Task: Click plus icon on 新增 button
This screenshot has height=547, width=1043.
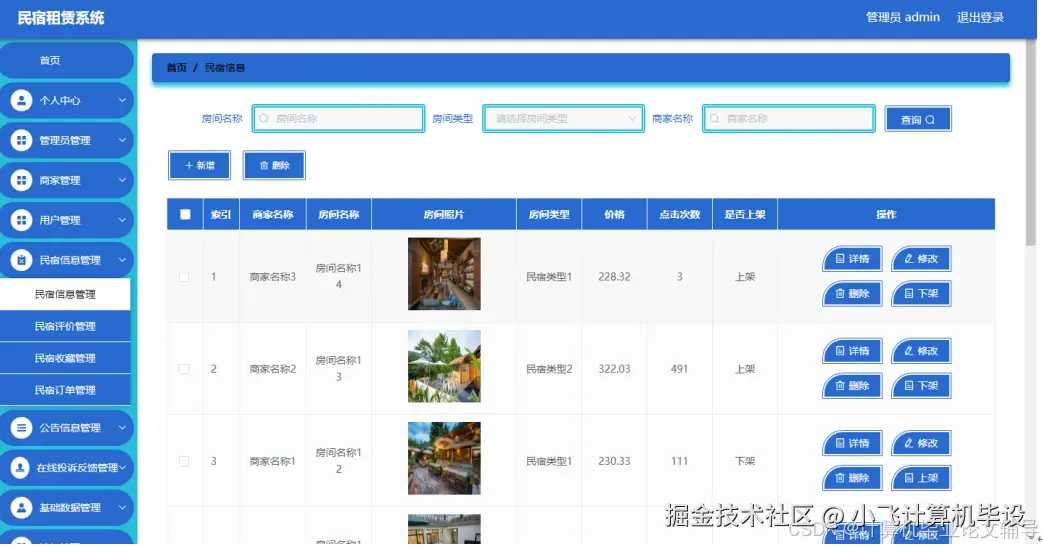Action: click(189, 165)
